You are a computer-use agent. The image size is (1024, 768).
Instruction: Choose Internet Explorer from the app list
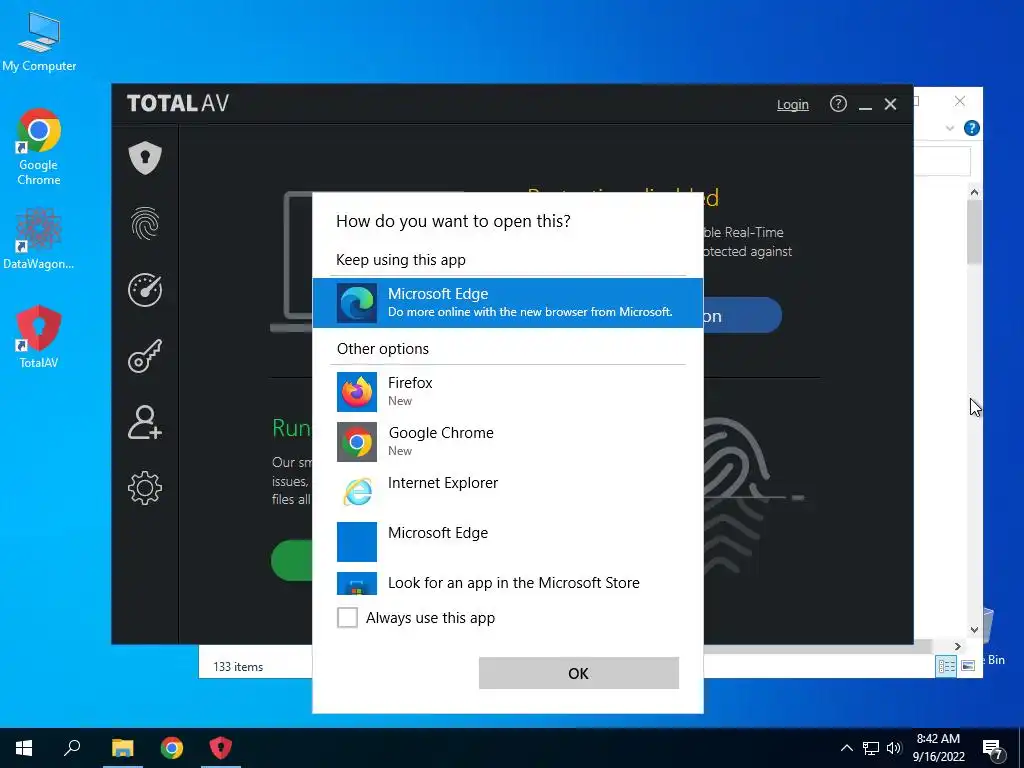(x=507, y=491)
